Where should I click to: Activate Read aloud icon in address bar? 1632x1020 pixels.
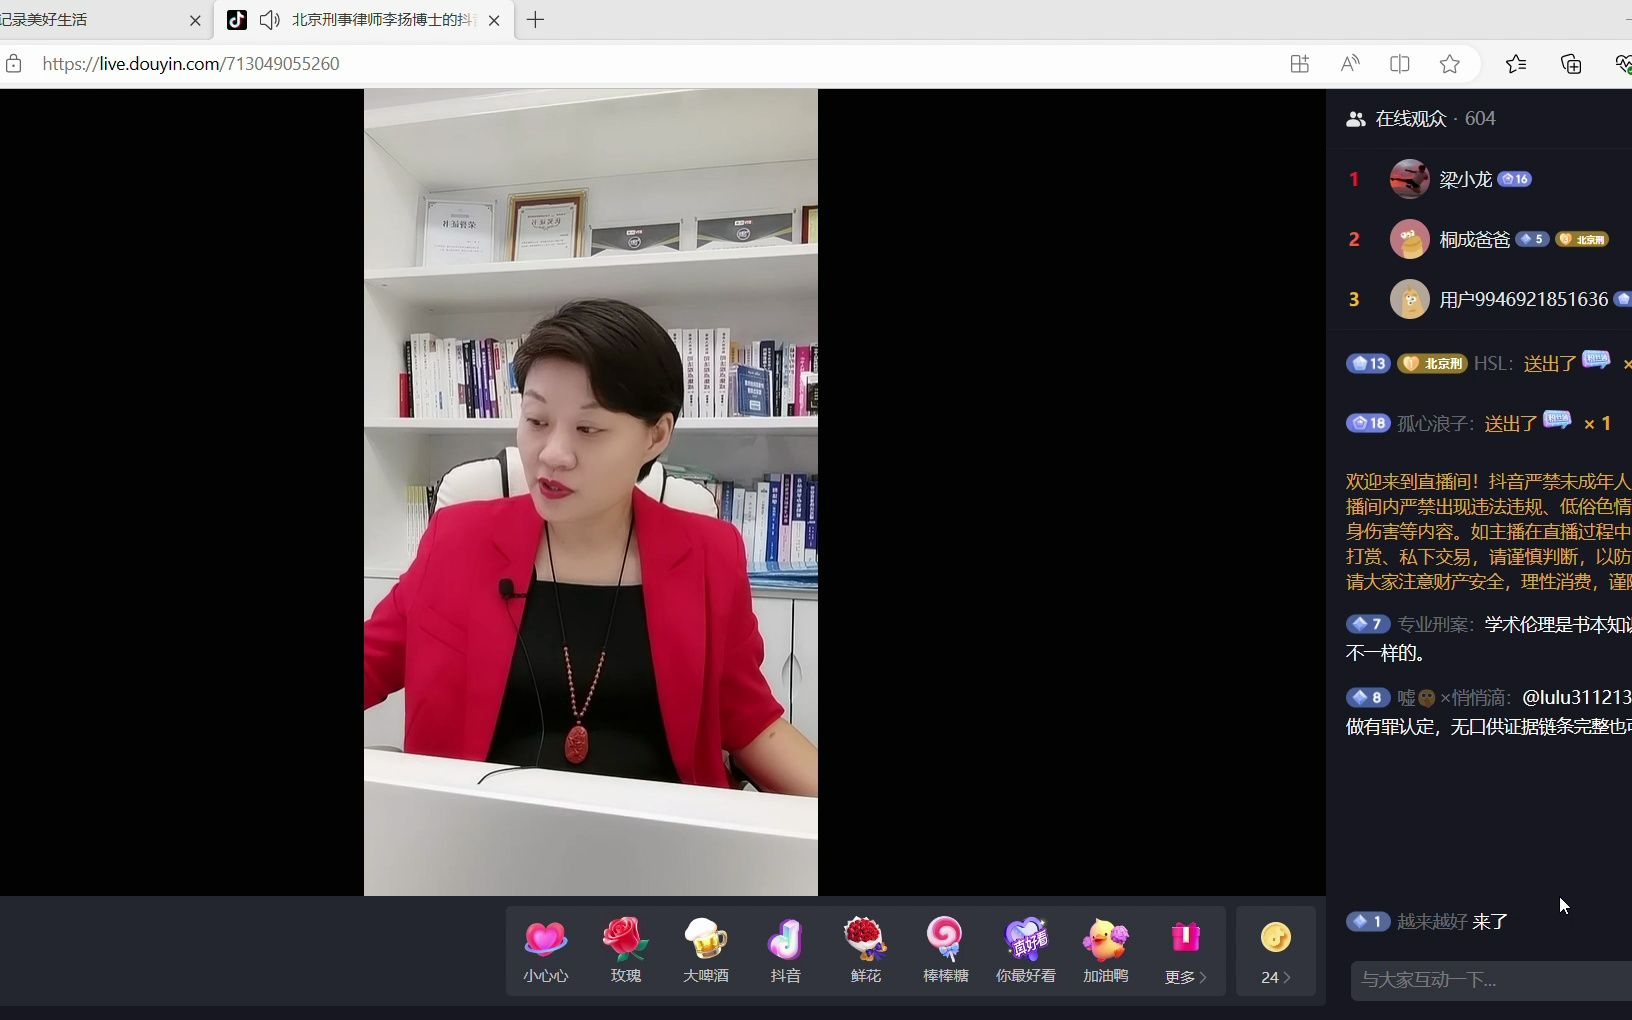click(x=1350, y=64)
